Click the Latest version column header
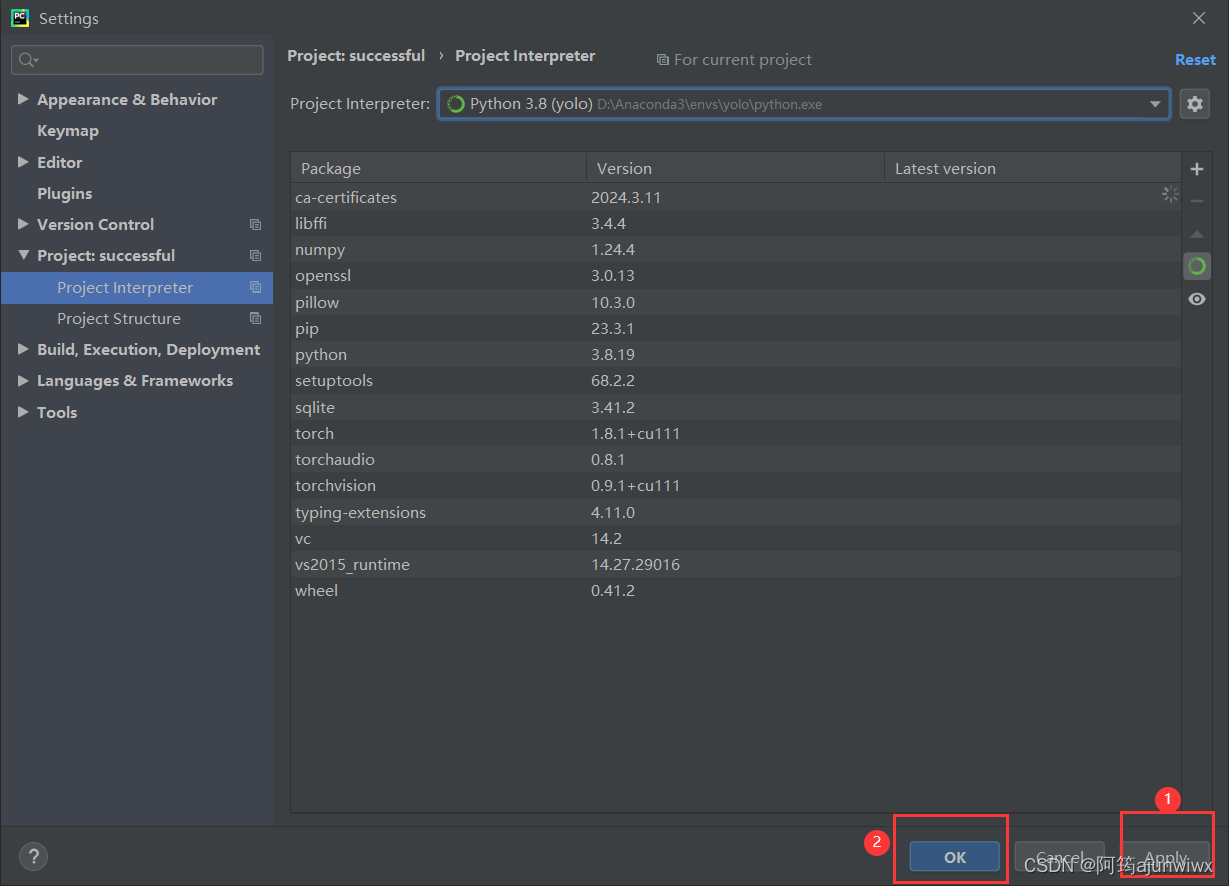 (1032, 168)
